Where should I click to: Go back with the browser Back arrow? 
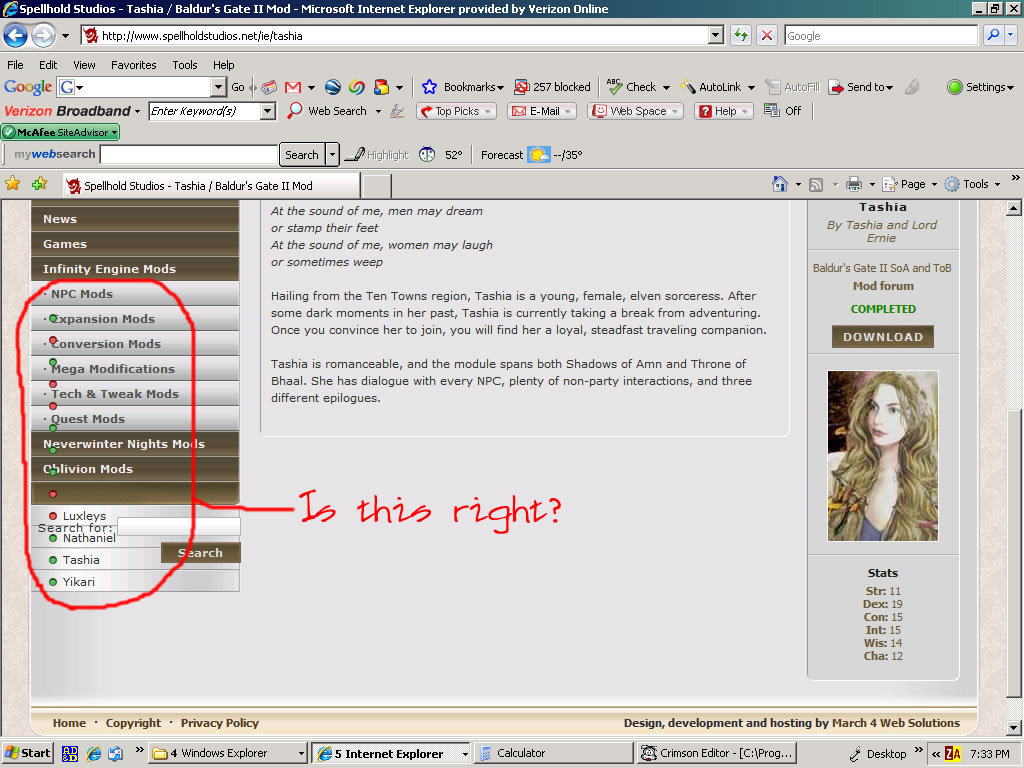click(x=16, y=35)
